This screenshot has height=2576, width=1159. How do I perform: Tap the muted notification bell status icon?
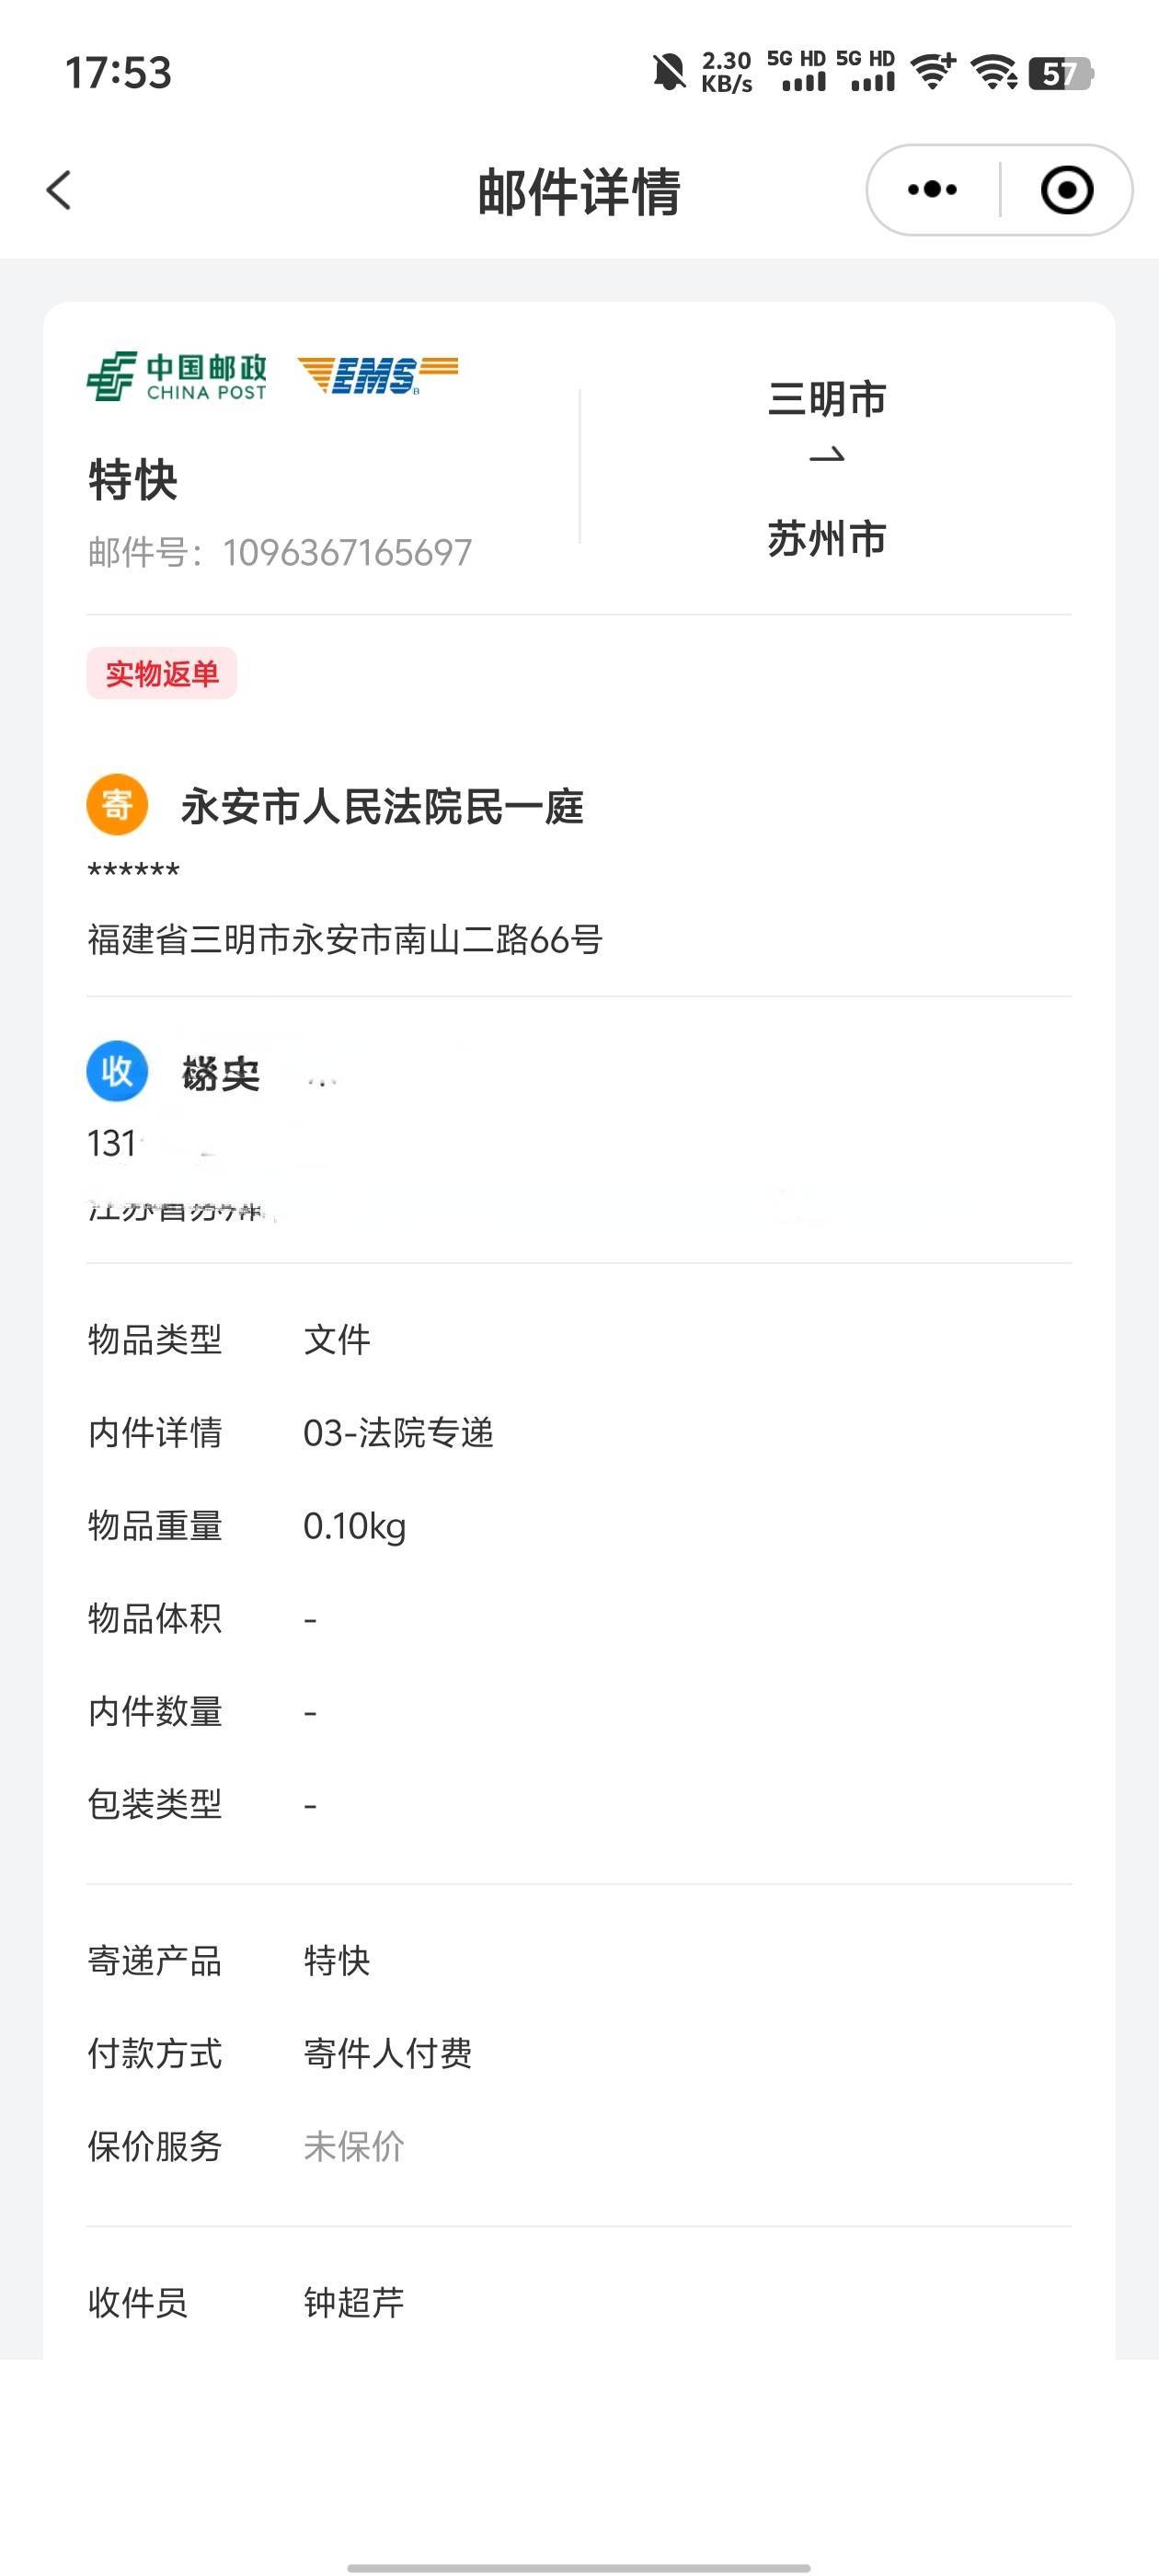coord(669,72)
